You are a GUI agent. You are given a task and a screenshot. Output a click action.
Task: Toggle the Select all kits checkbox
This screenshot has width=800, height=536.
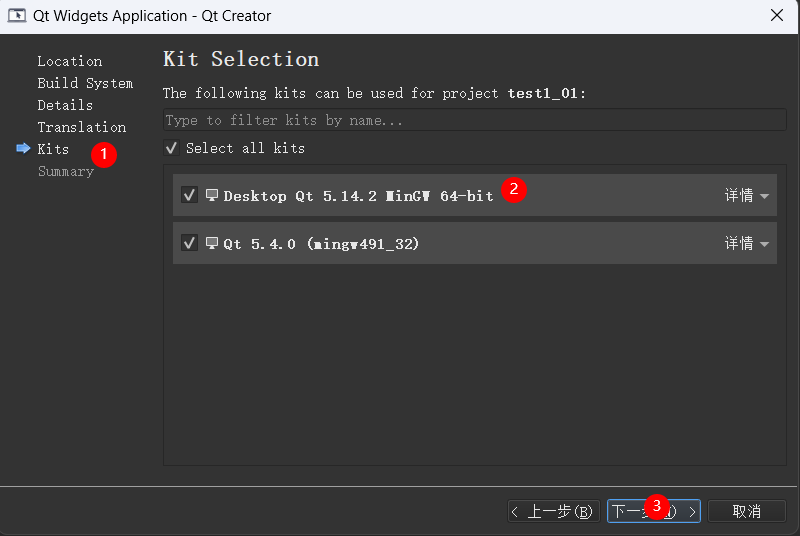(x=172, y=148)
